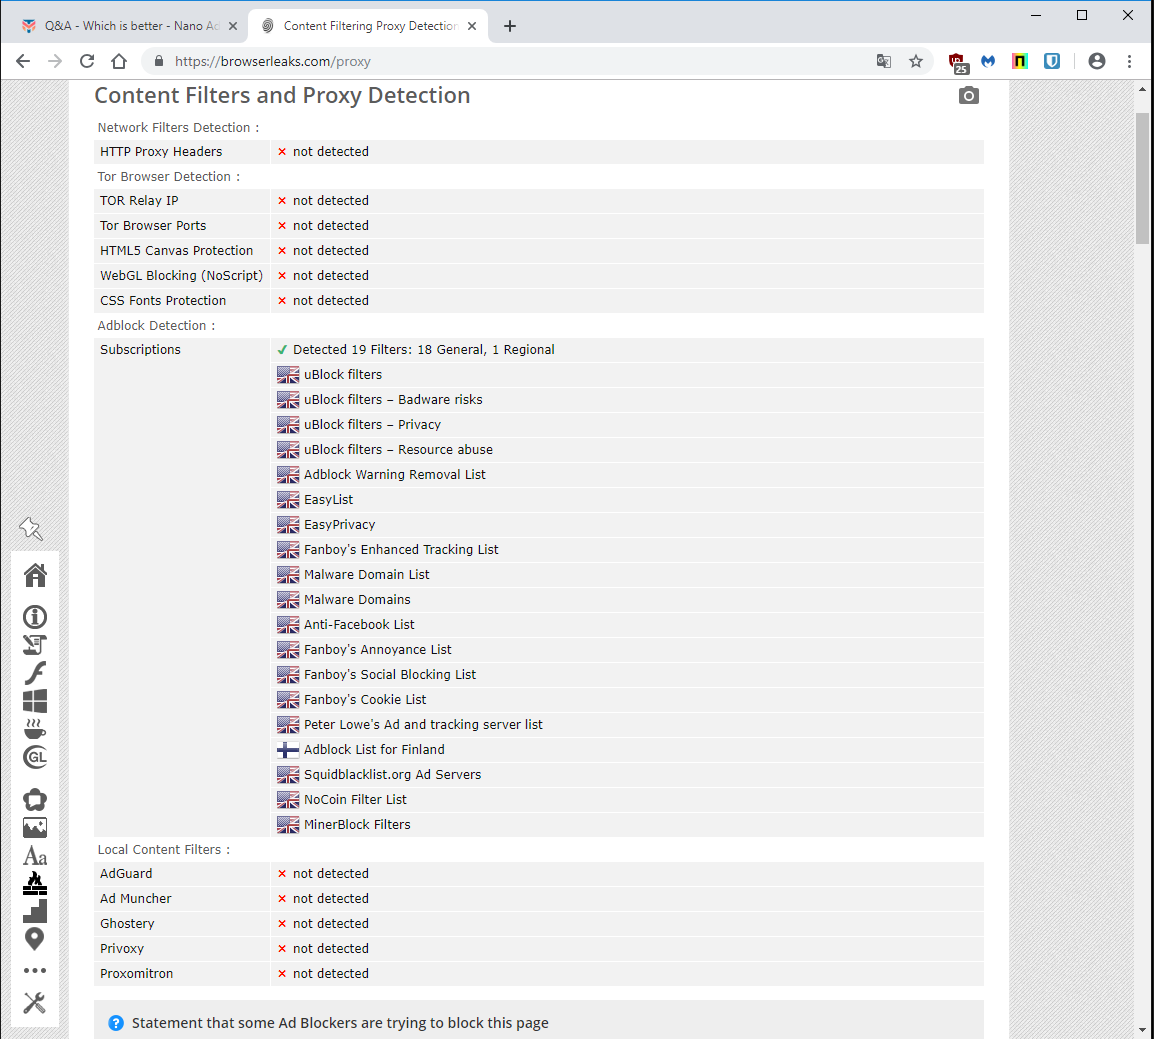
Task: Open the Canvas picture sidebar icon
Action: click(x=35, y=828)
